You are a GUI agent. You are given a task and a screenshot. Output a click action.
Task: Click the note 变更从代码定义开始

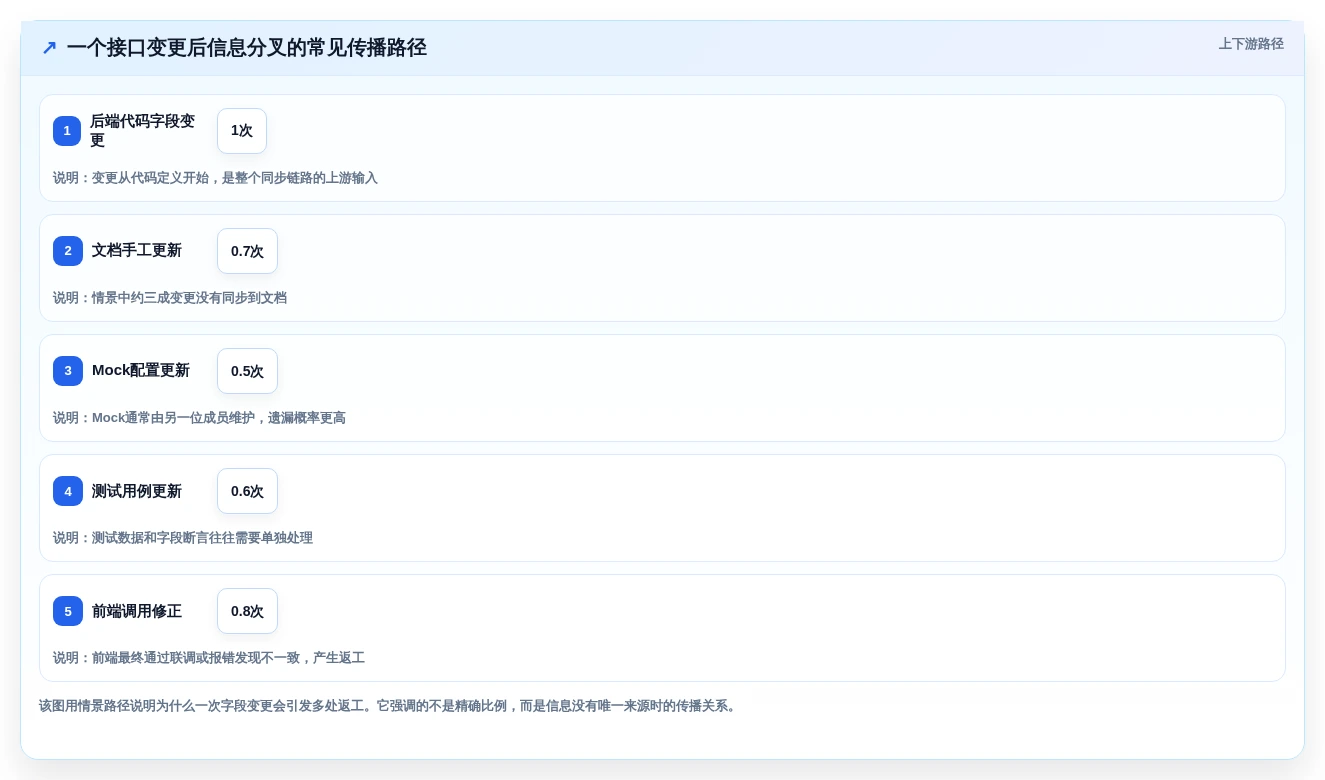point(215,178)
